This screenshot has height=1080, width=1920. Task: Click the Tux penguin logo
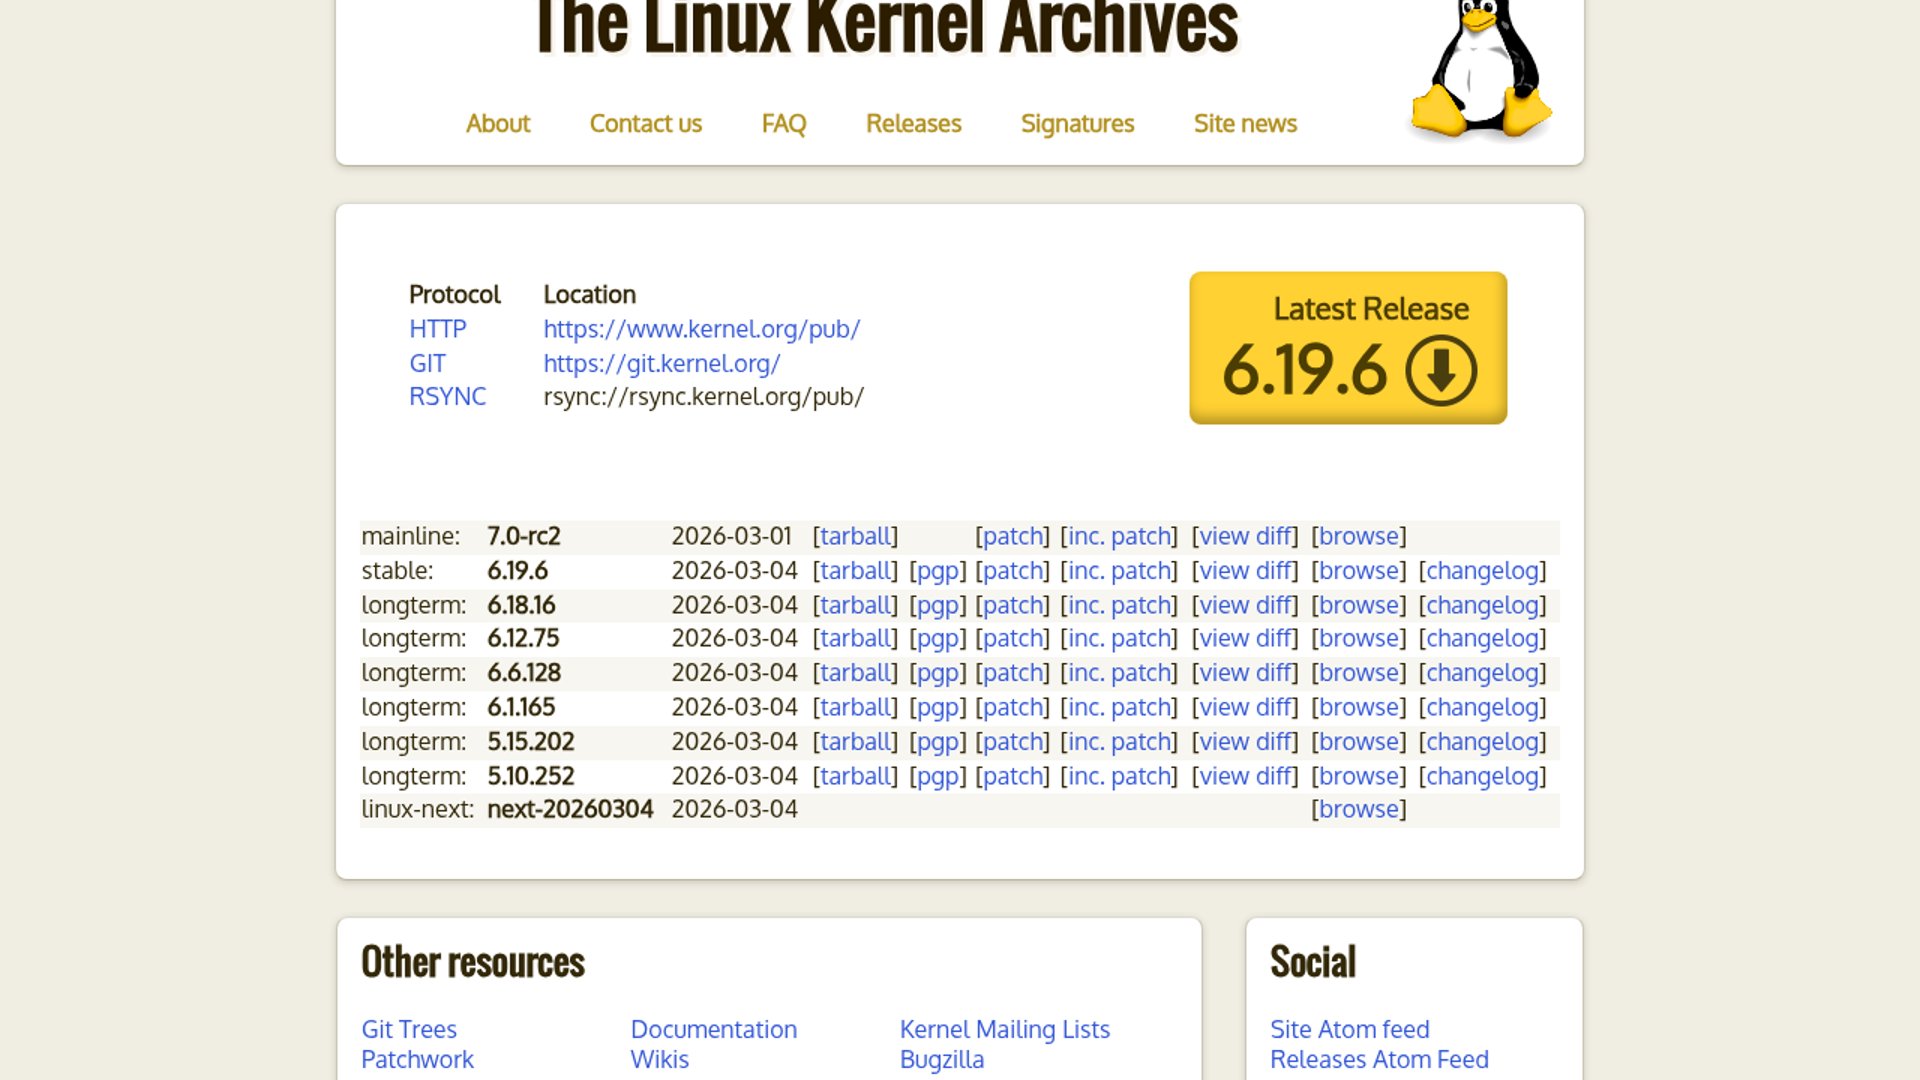[x=1480, y=70]
